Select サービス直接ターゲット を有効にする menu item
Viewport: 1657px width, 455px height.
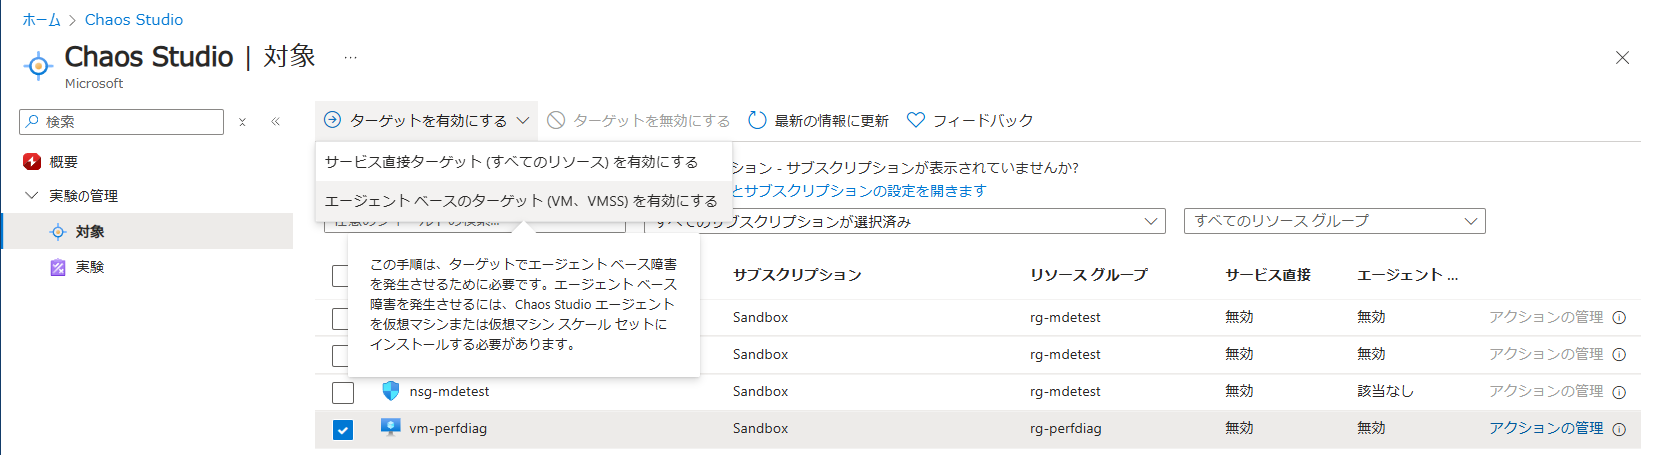511,162
